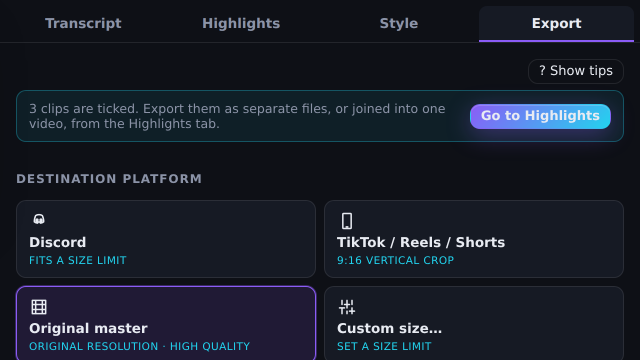Open the Highlights tab

coord(241,24)
